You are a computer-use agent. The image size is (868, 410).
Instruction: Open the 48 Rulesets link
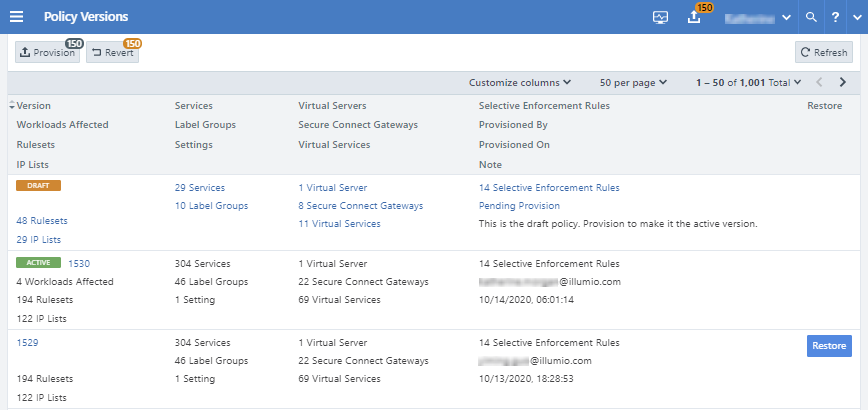[42, 221]
